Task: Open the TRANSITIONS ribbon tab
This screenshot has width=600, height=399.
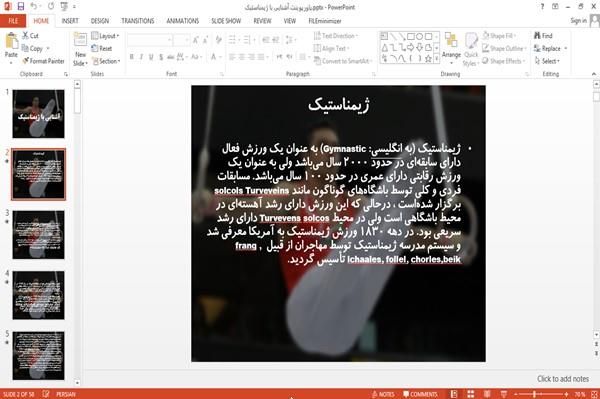Action: (x=138, y=21)
